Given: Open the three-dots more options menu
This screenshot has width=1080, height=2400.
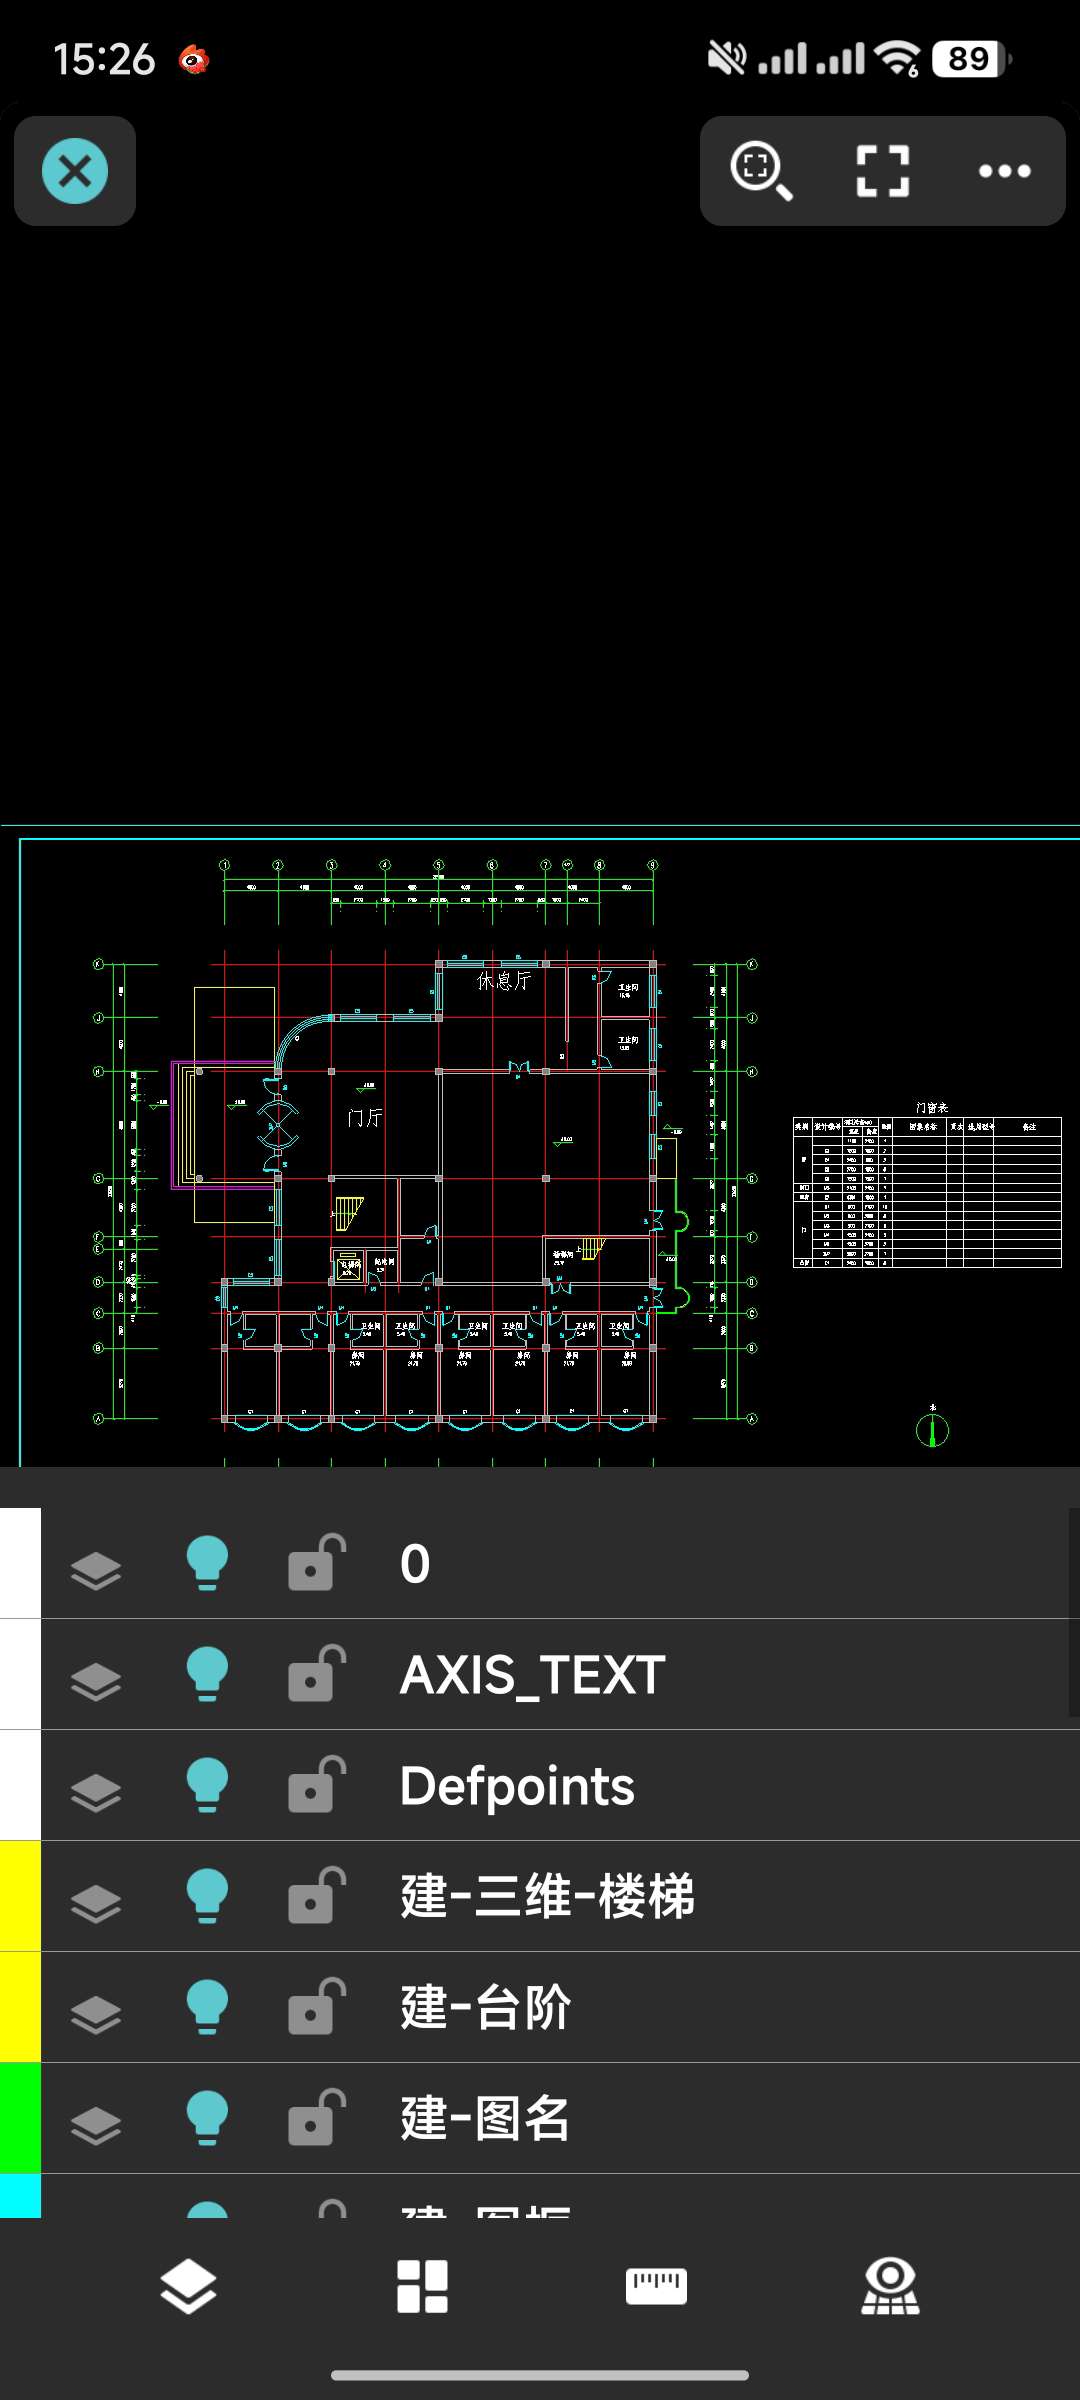Looking at the screenshot, I should coord(1004,171).
